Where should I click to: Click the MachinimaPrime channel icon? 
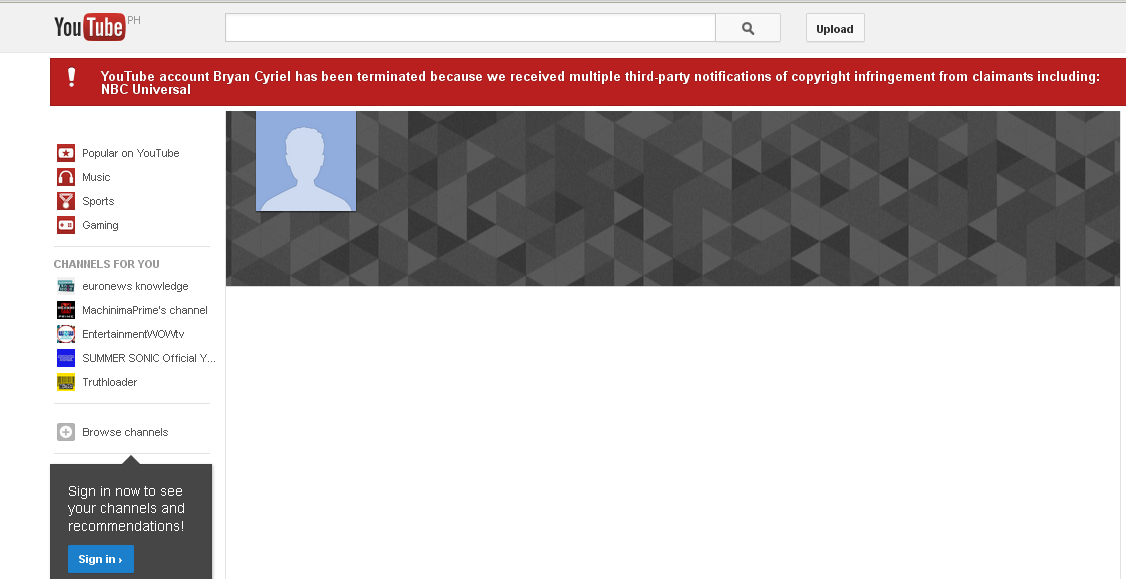click(x=66, y=310)
